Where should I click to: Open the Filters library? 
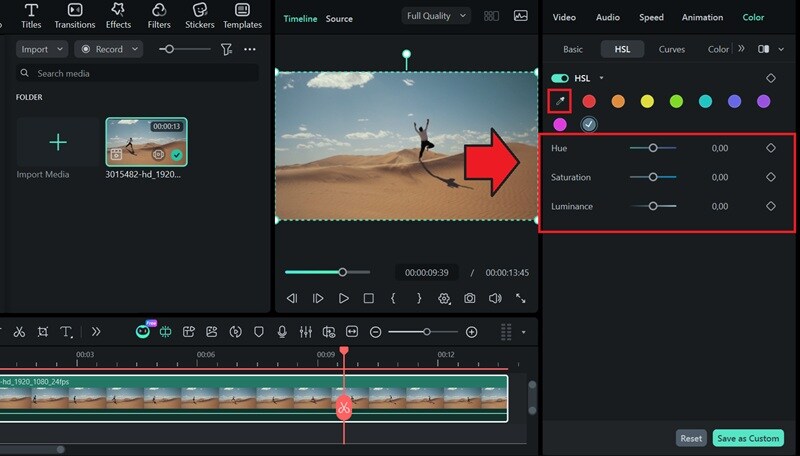(x=159, y=16)
